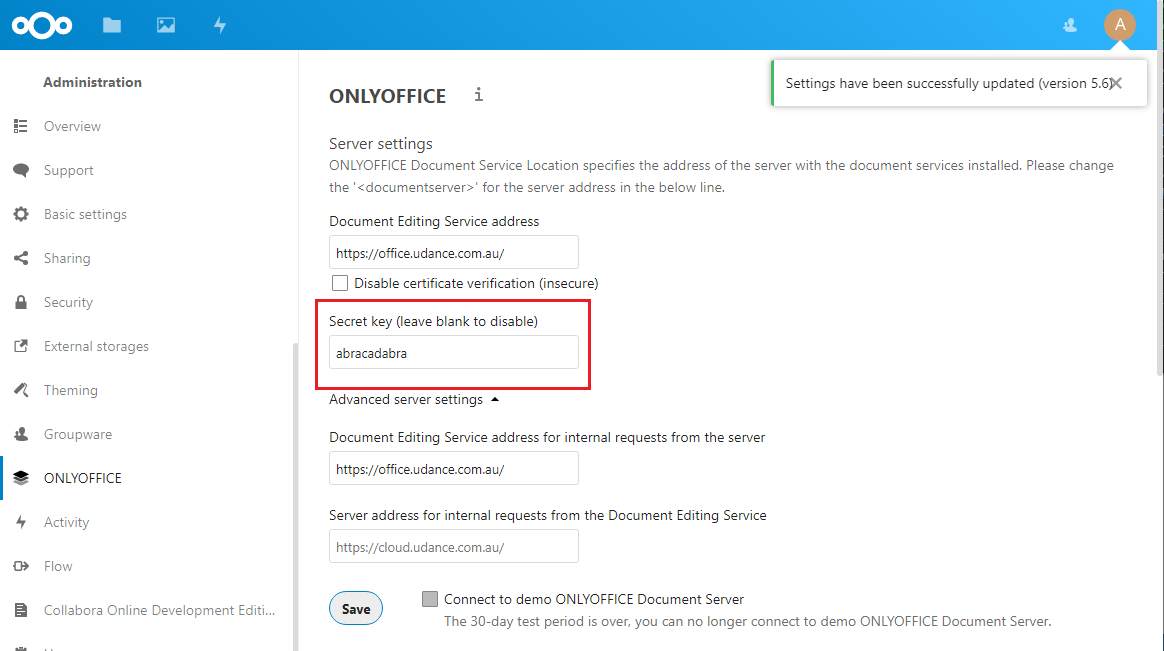Focus the Document Editing Service address field

click(454, 252)
